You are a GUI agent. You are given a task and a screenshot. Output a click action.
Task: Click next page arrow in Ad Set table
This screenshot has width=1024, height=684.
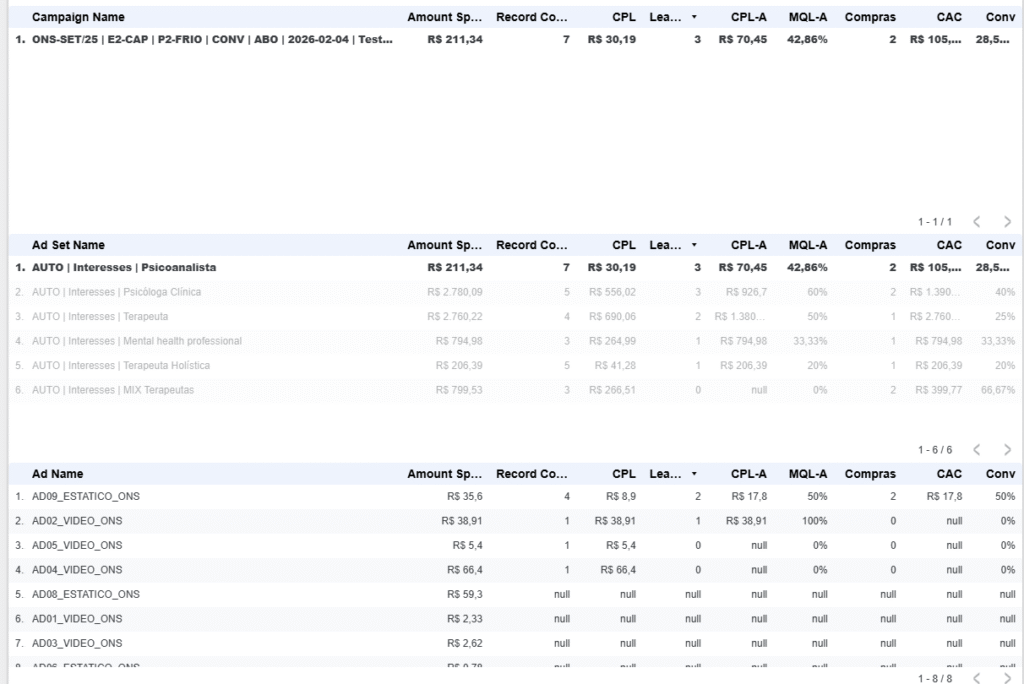click(x=1007, y=450)
